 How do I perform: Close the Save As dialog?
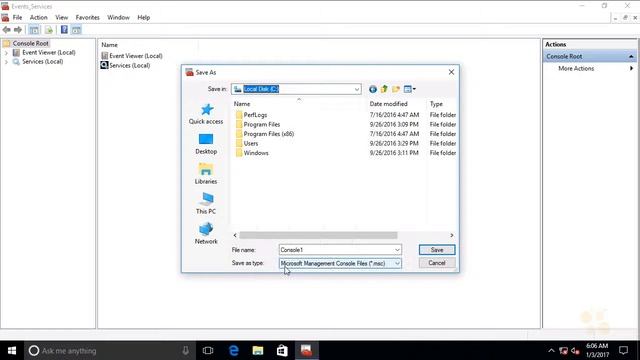[x=451, y=72]
